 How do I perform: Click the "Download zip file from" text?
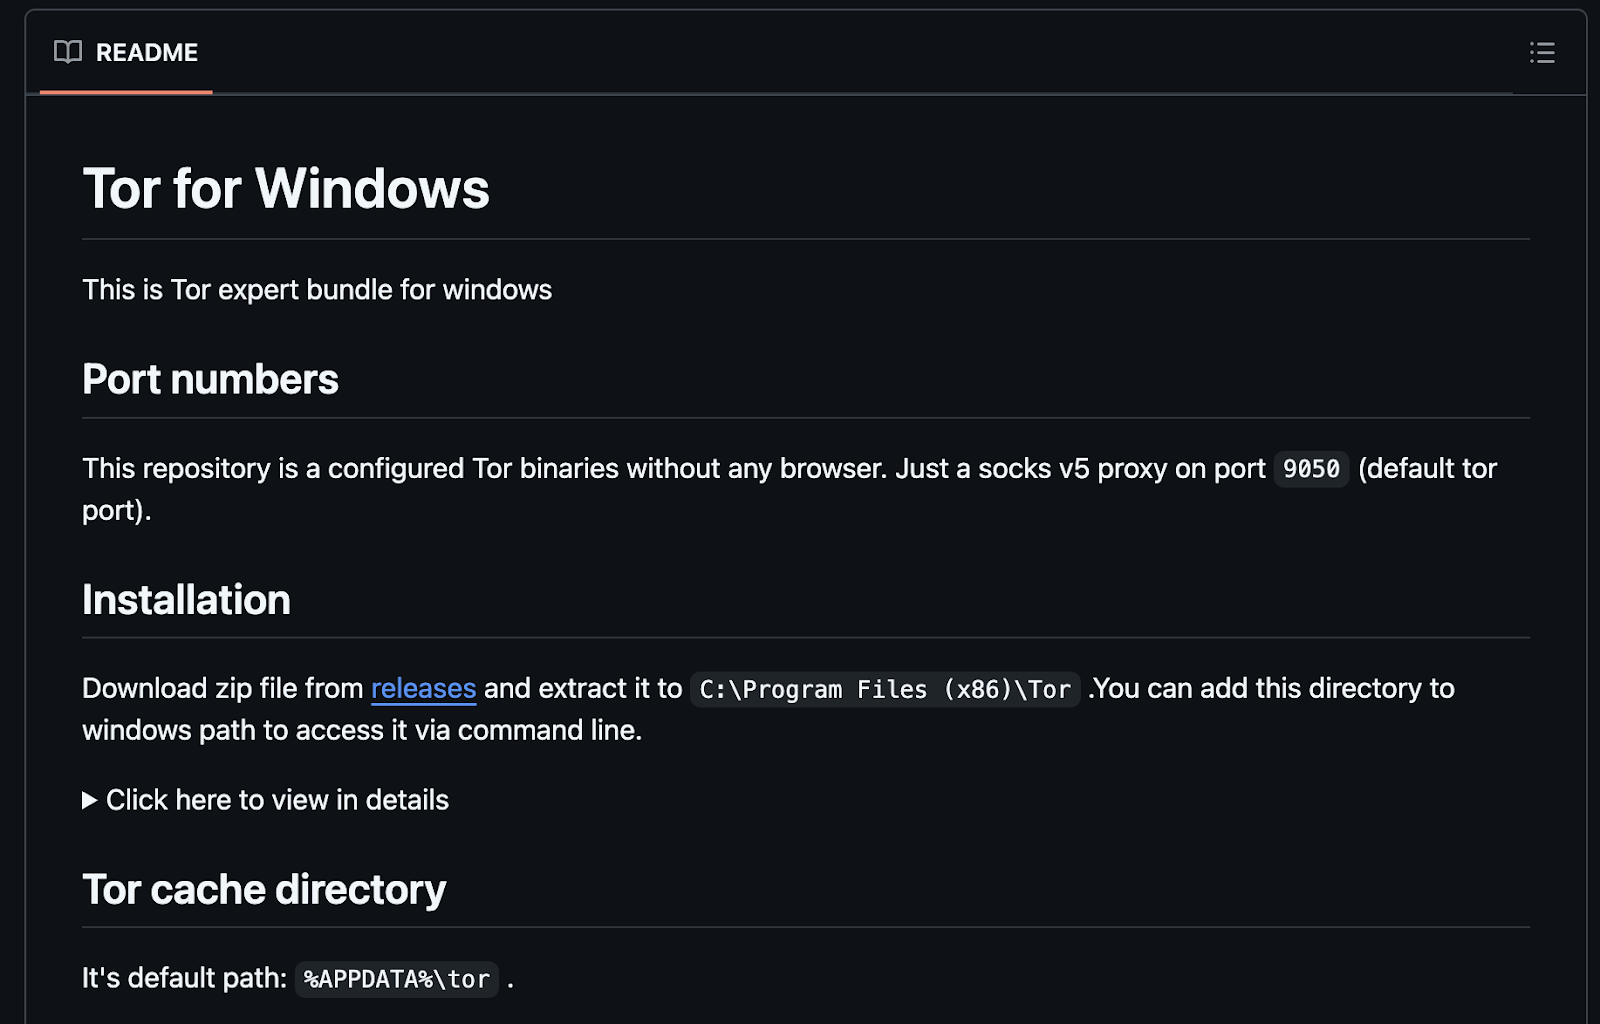222,689
